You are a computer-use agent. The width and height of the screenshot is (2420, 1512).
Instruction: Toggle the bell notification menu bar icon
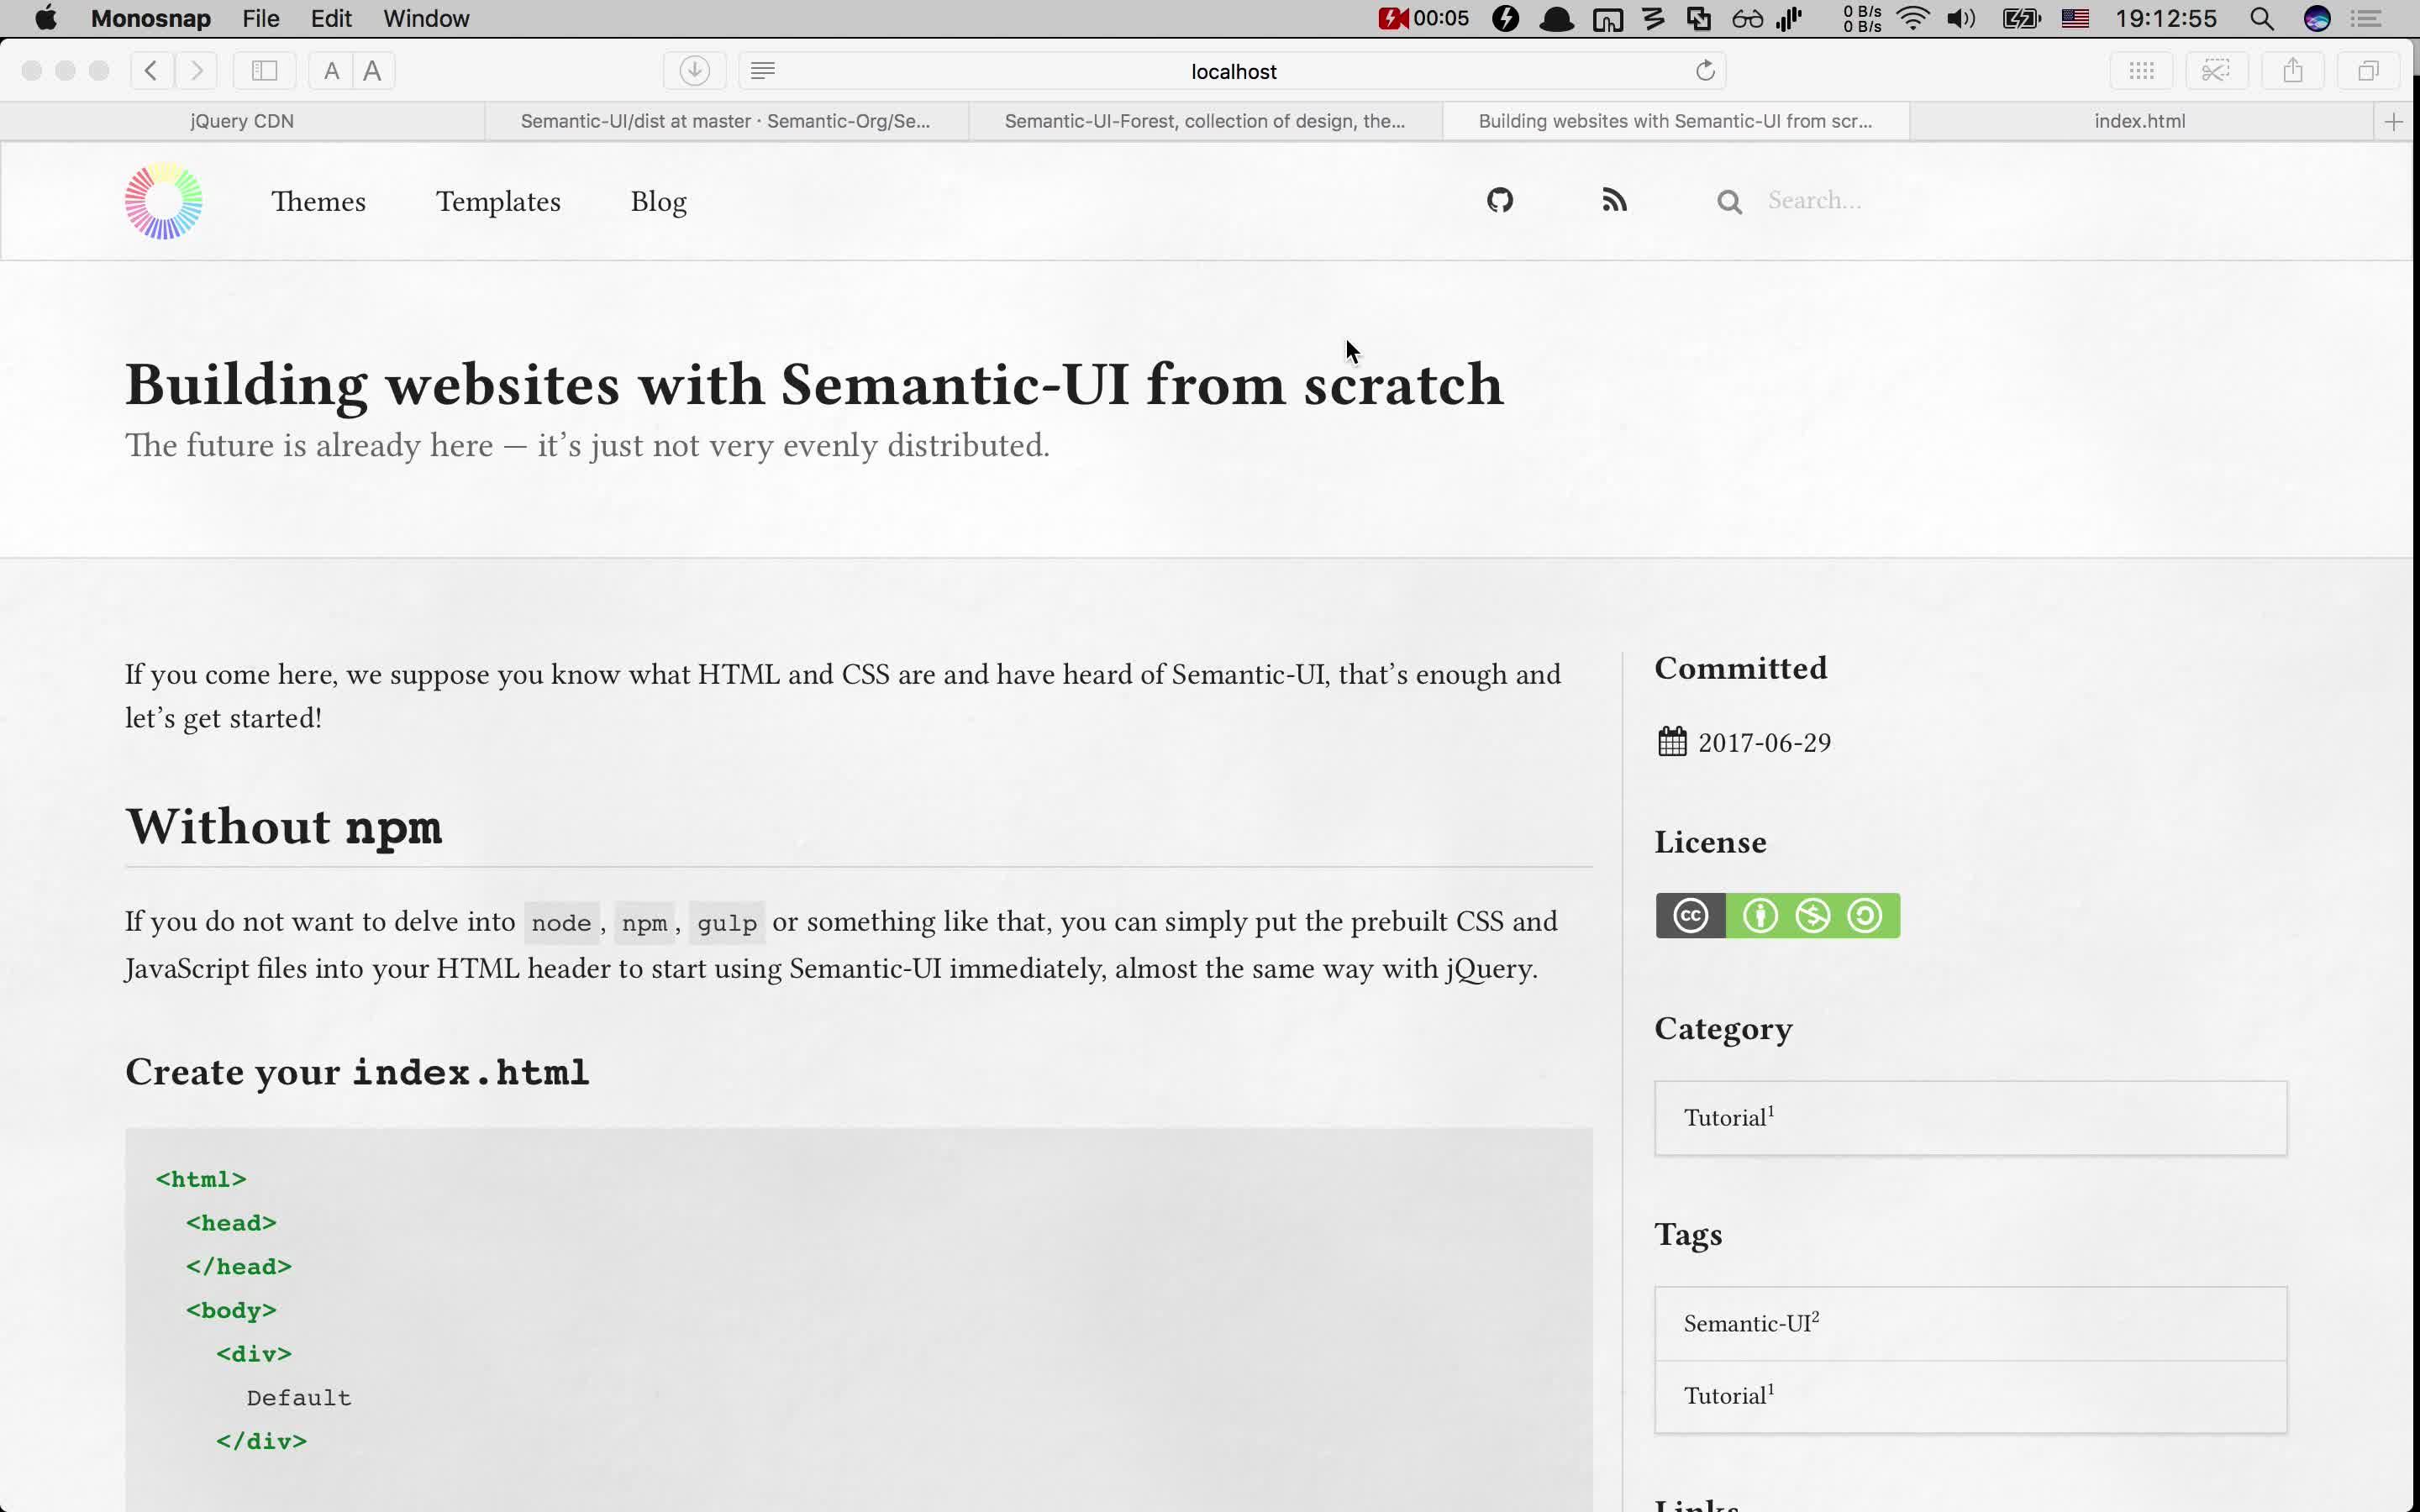(x=1556, y=18)
